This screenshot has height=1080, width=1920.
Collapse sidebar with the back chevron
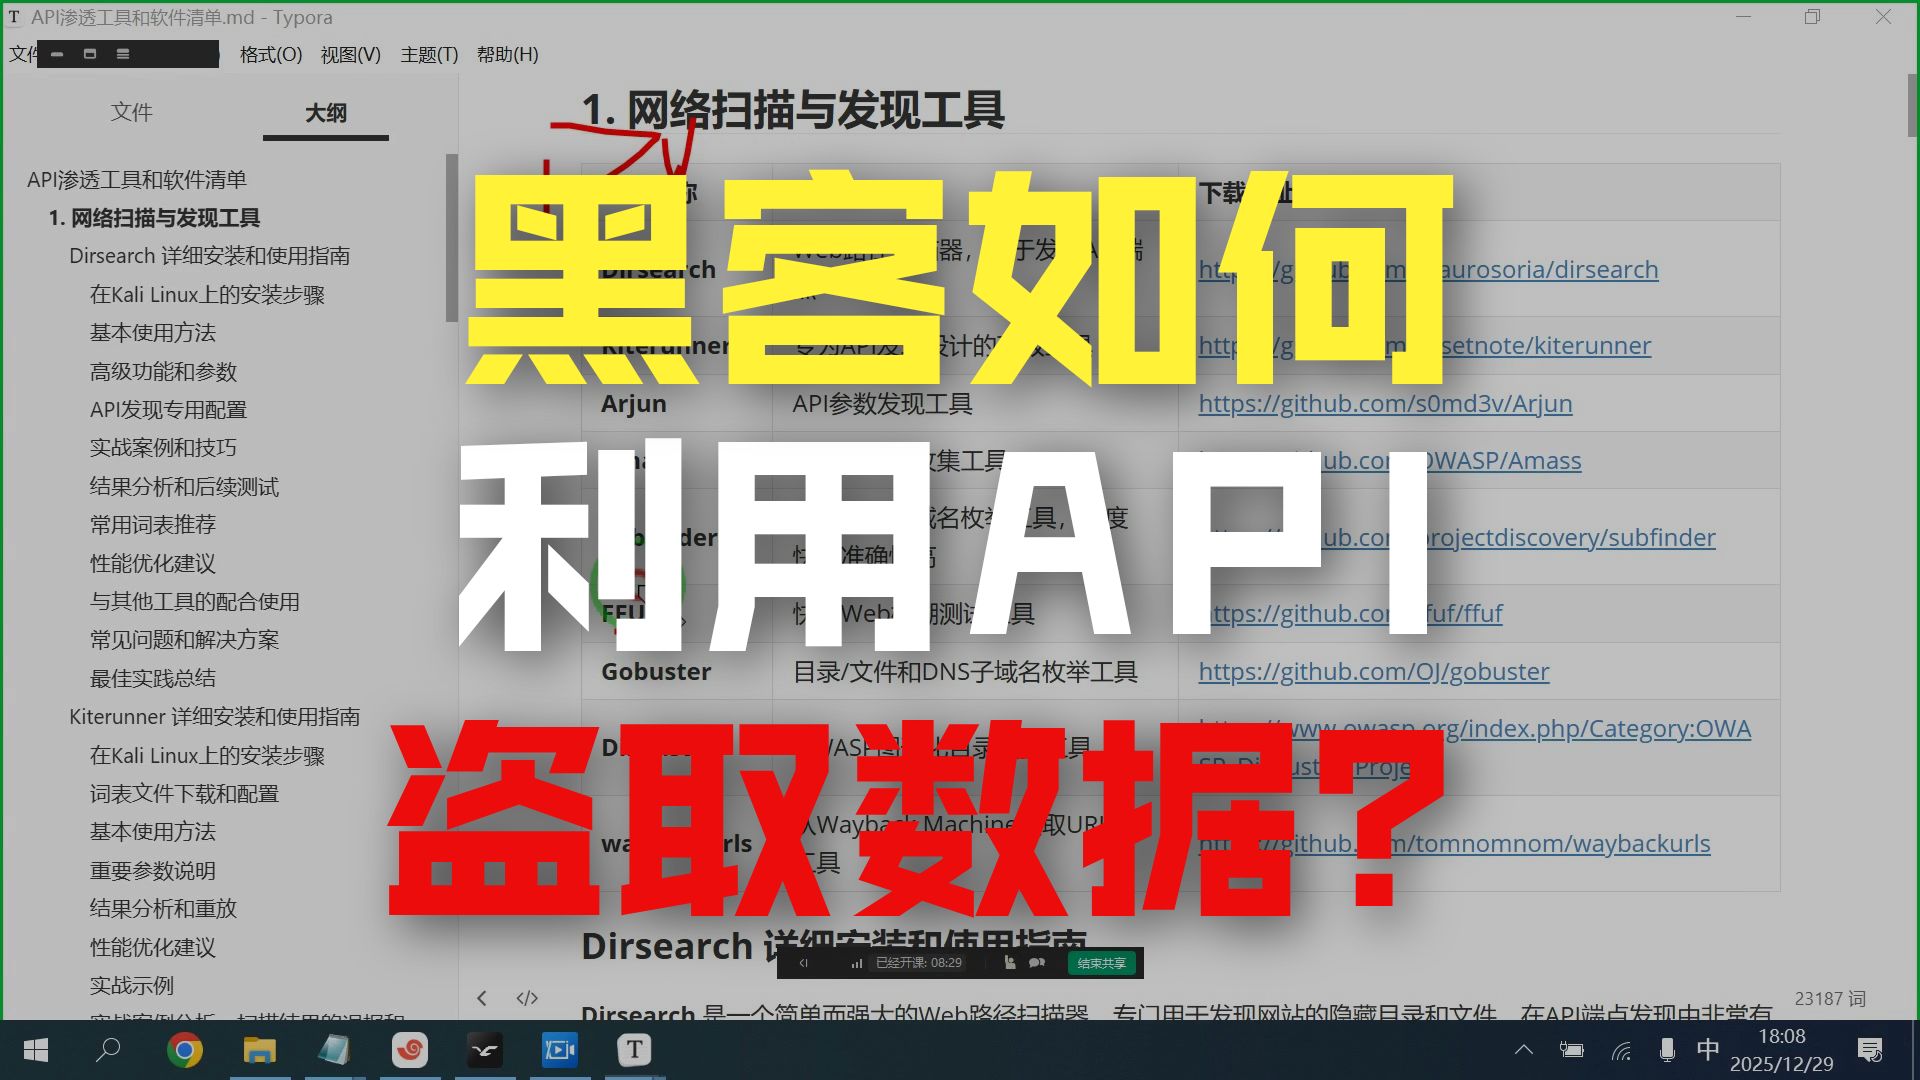[x=482, y=998]
